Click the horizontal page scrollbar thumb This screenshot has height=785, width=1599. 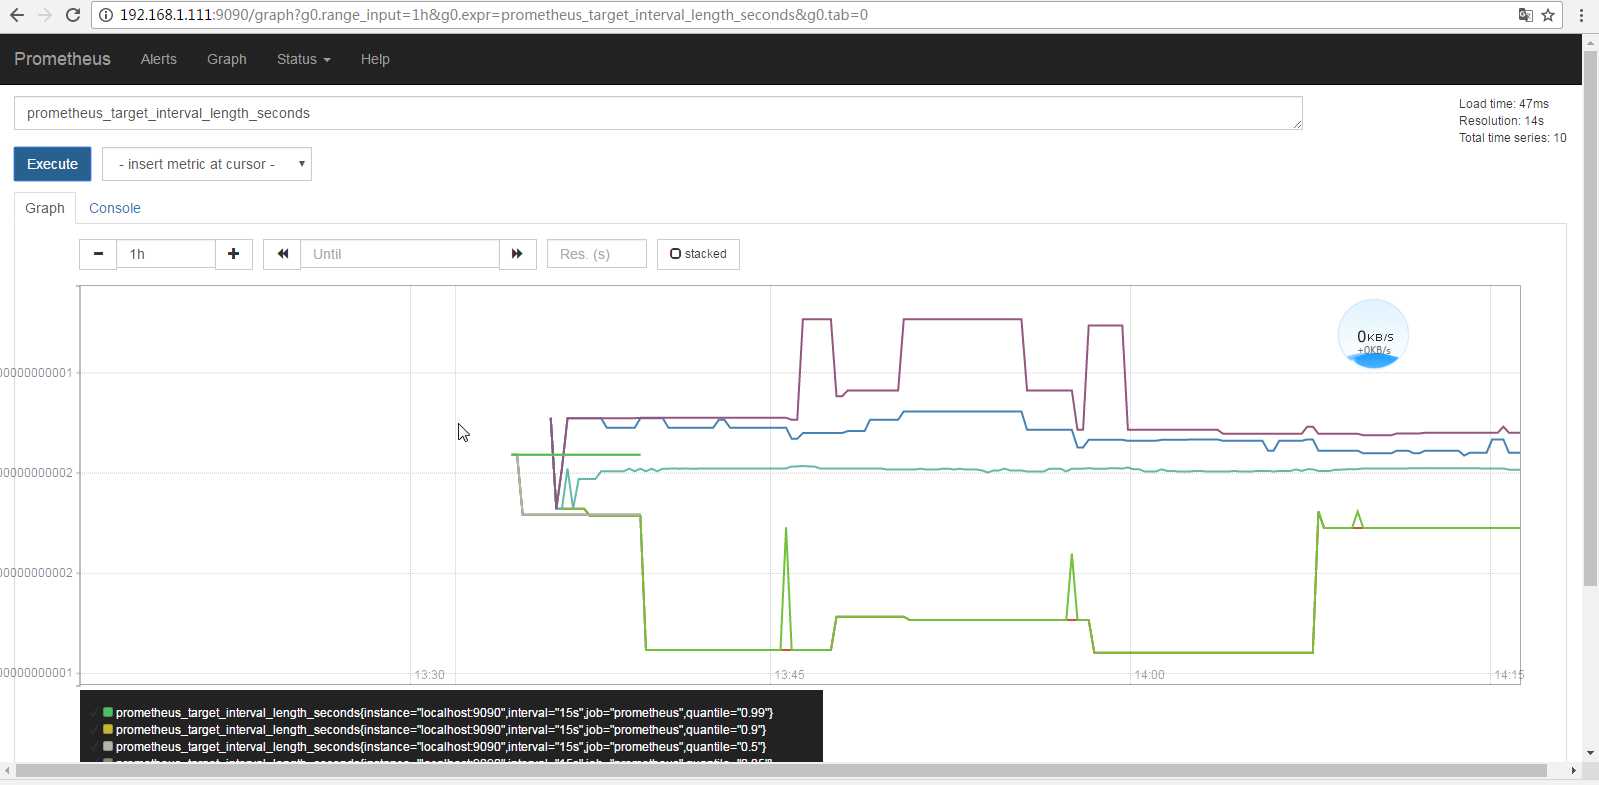(x=781, y=770)
